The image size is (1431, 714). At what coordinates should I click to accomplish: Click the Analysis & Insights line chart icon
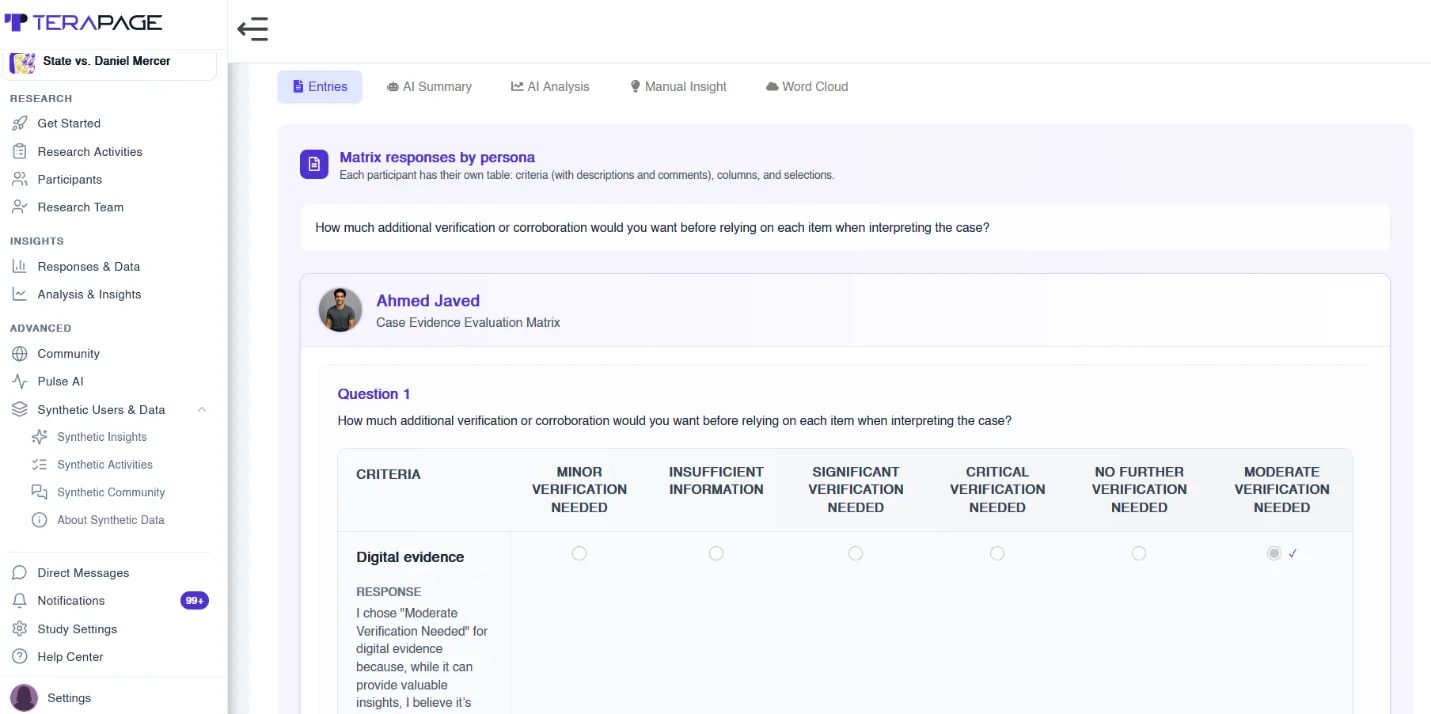click(19, 294)
